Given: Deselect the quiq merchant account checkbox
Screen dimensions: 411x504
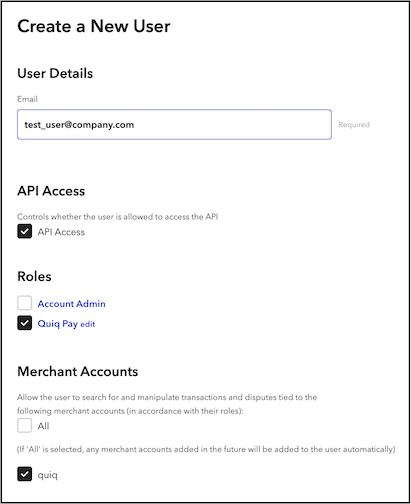Looking at the screenshot, I should tap(25, 474).
